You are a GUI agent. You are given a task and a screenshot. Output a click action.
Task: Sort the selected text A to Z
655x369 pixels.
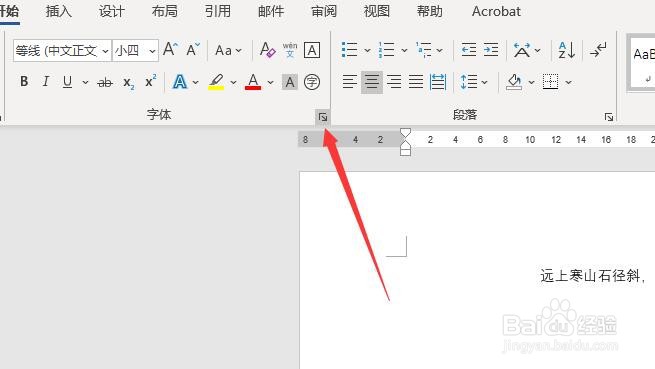click(566, 50)
